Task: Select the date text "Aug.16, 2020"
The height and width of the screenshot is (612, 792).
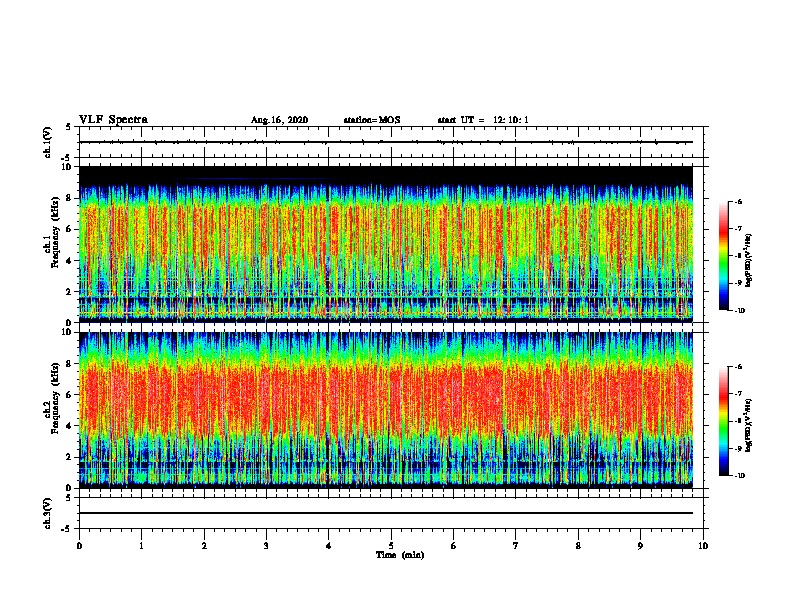Action: click(279, 120)
